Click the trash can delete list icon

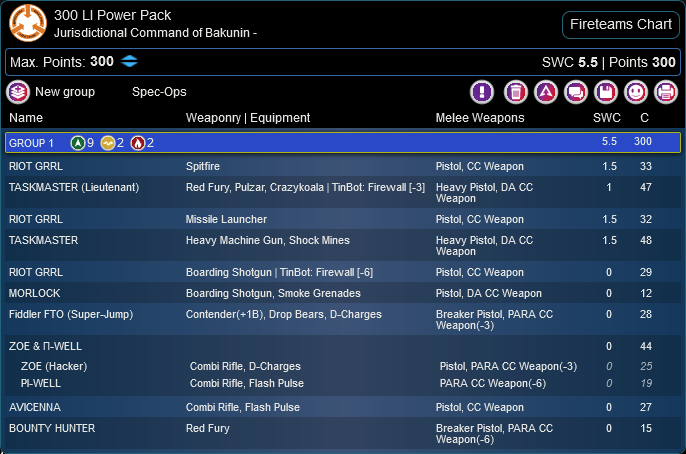(x=516, y=92)
